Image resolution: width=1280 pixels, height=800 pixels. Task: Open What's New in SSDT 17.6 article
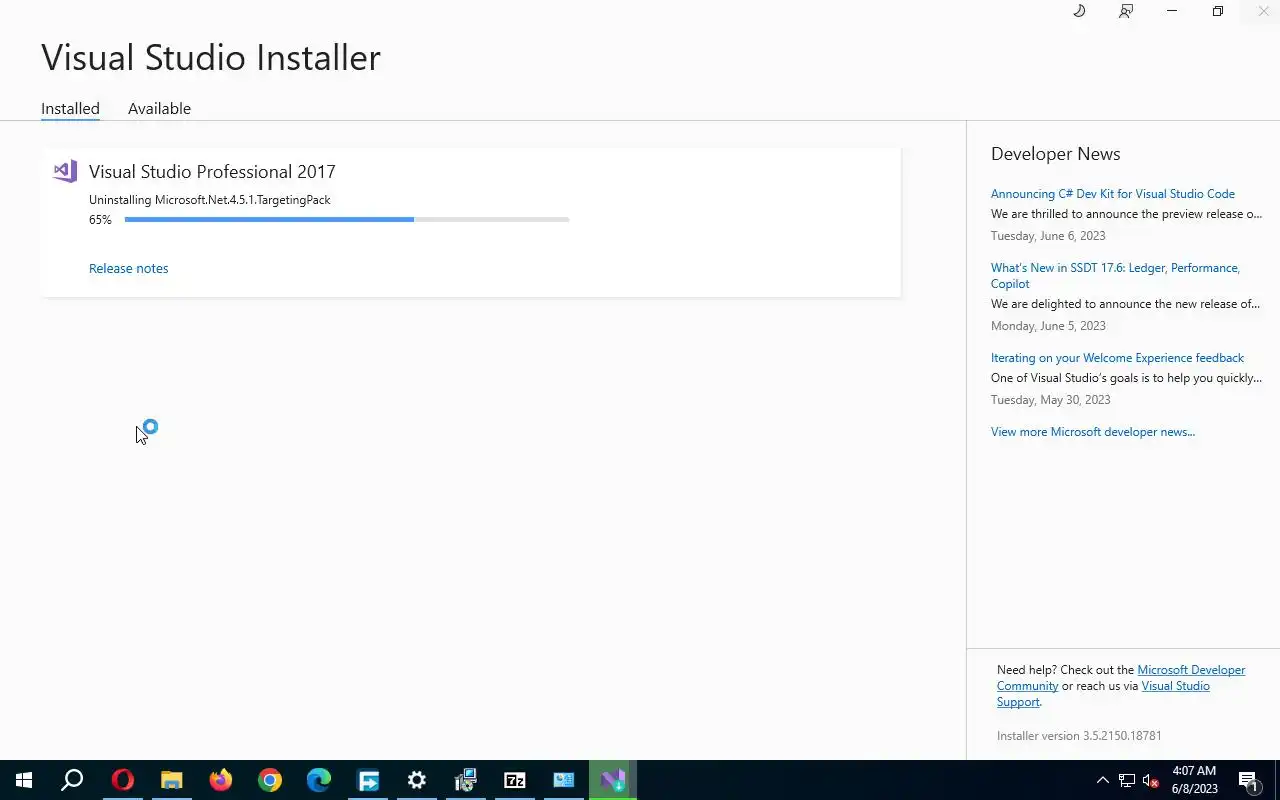point(1115,276)
